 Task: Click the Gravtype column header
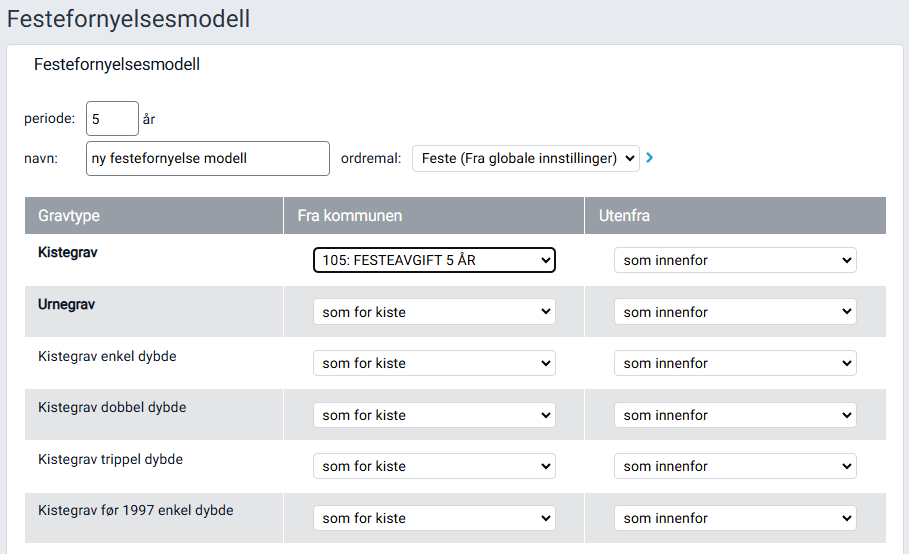tap(69, 216)
